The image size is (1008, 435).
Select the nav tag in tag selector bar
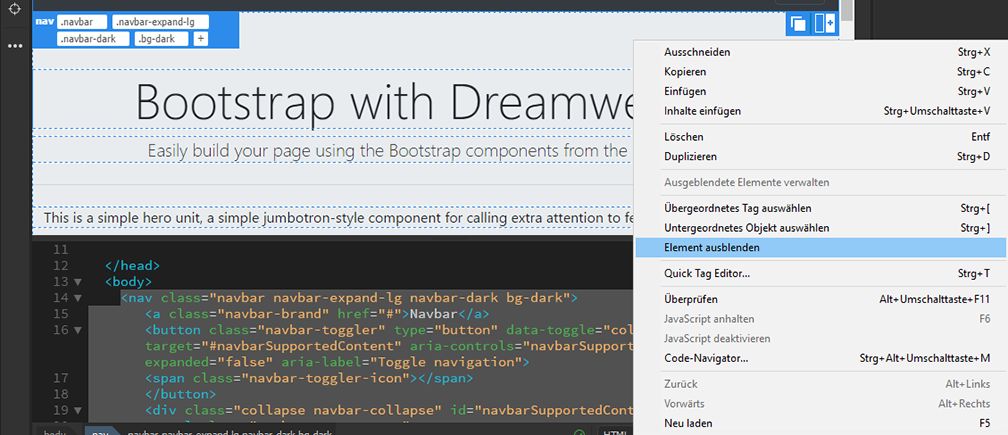[x=100, y=431]
